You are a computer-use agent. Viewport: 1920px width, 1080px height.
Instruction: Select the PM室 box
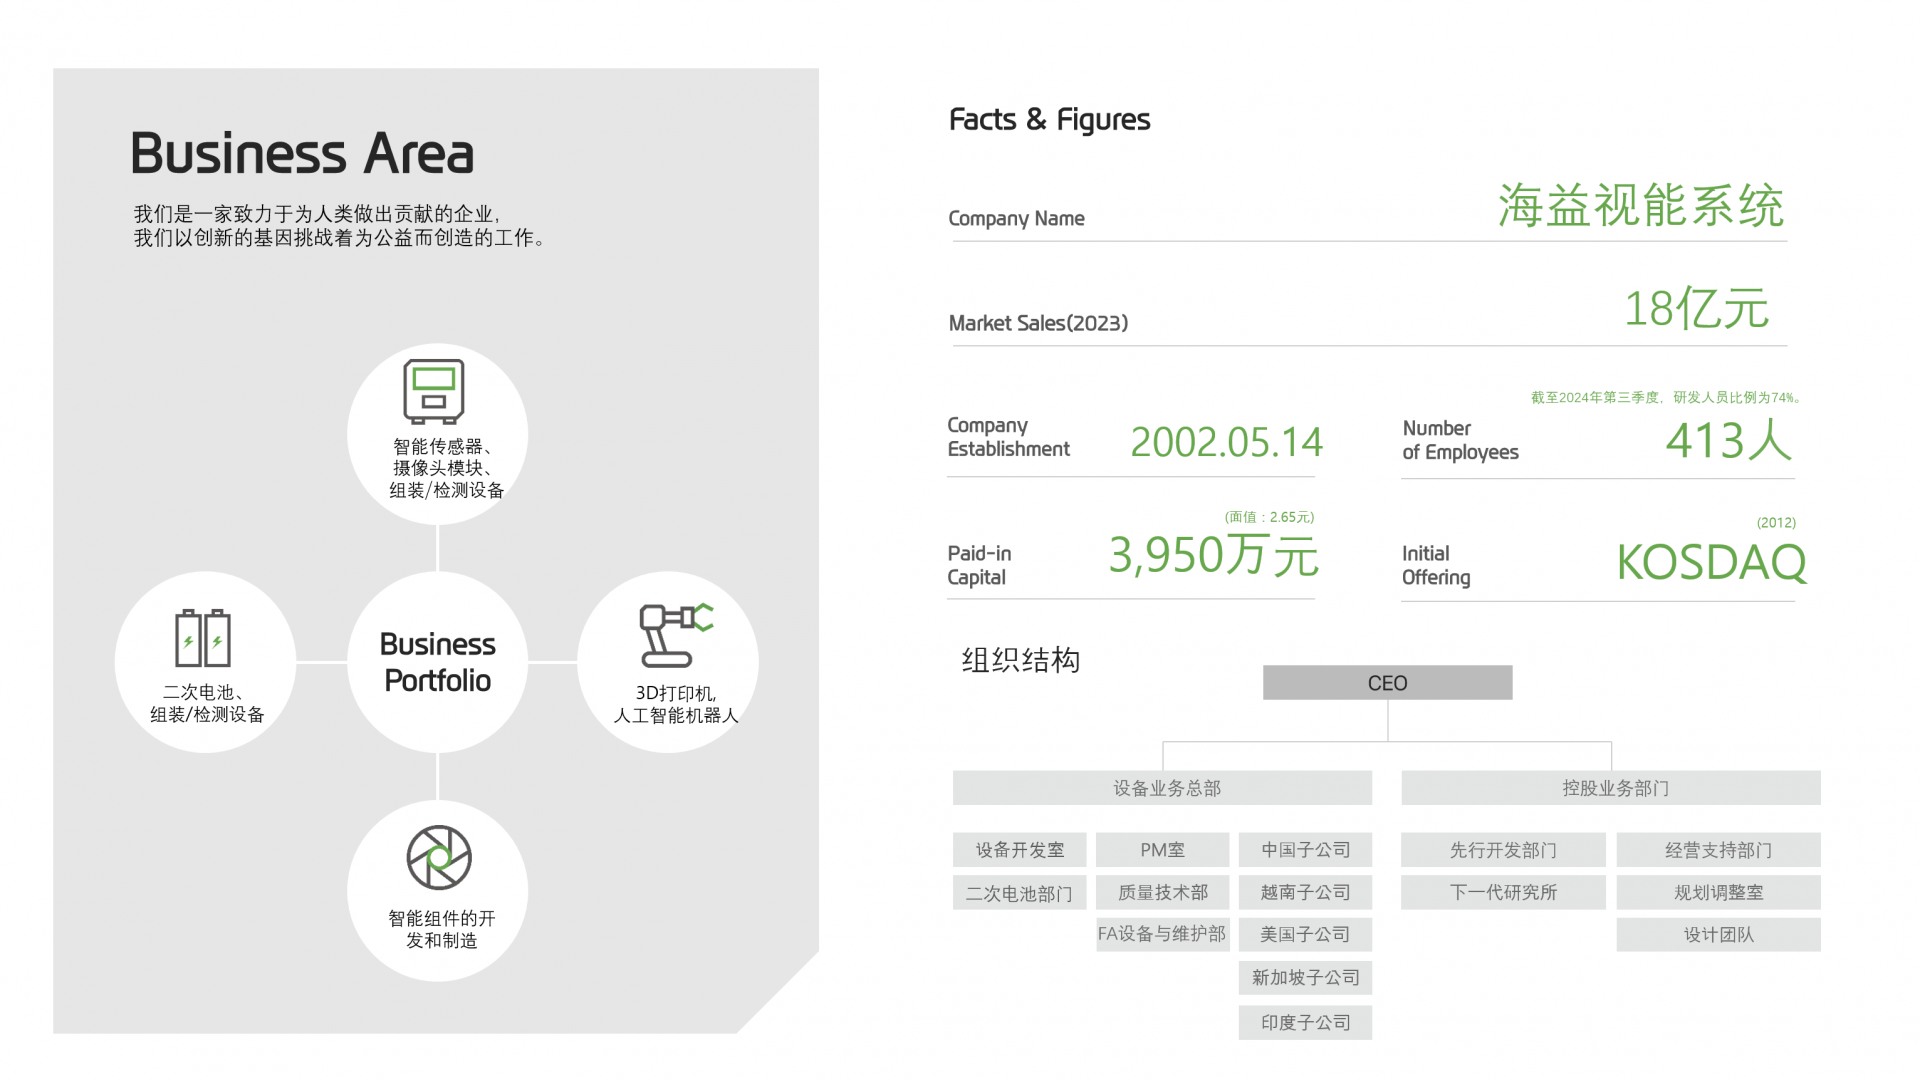(x=1162, y=850)
